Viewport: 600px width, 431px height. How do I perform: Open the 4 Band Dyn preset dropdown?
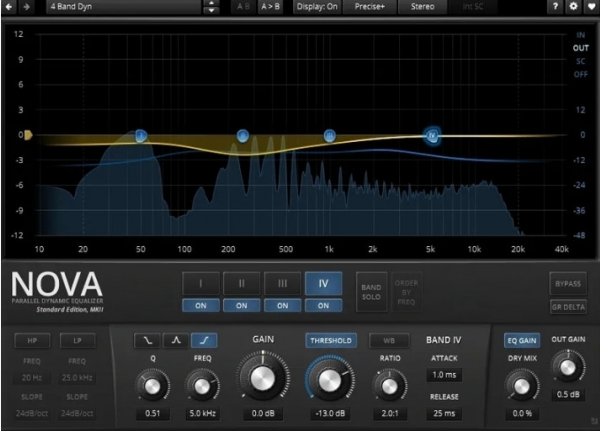point(123,7)
